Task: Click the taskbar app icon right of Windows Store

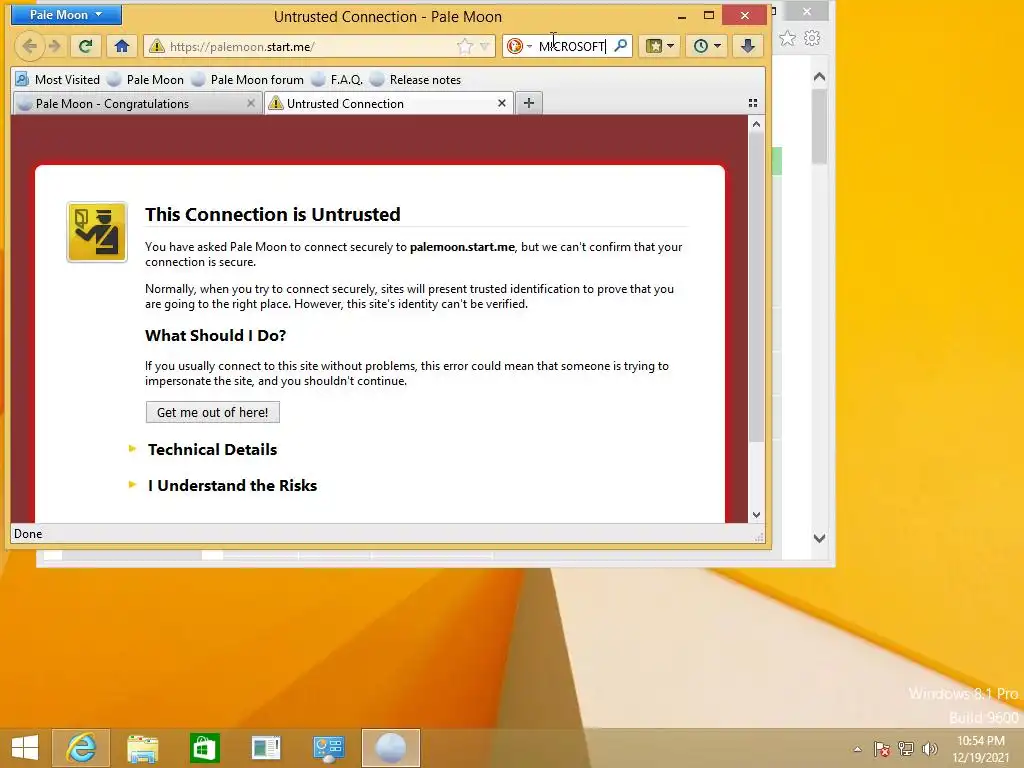Action: point(266,748)
